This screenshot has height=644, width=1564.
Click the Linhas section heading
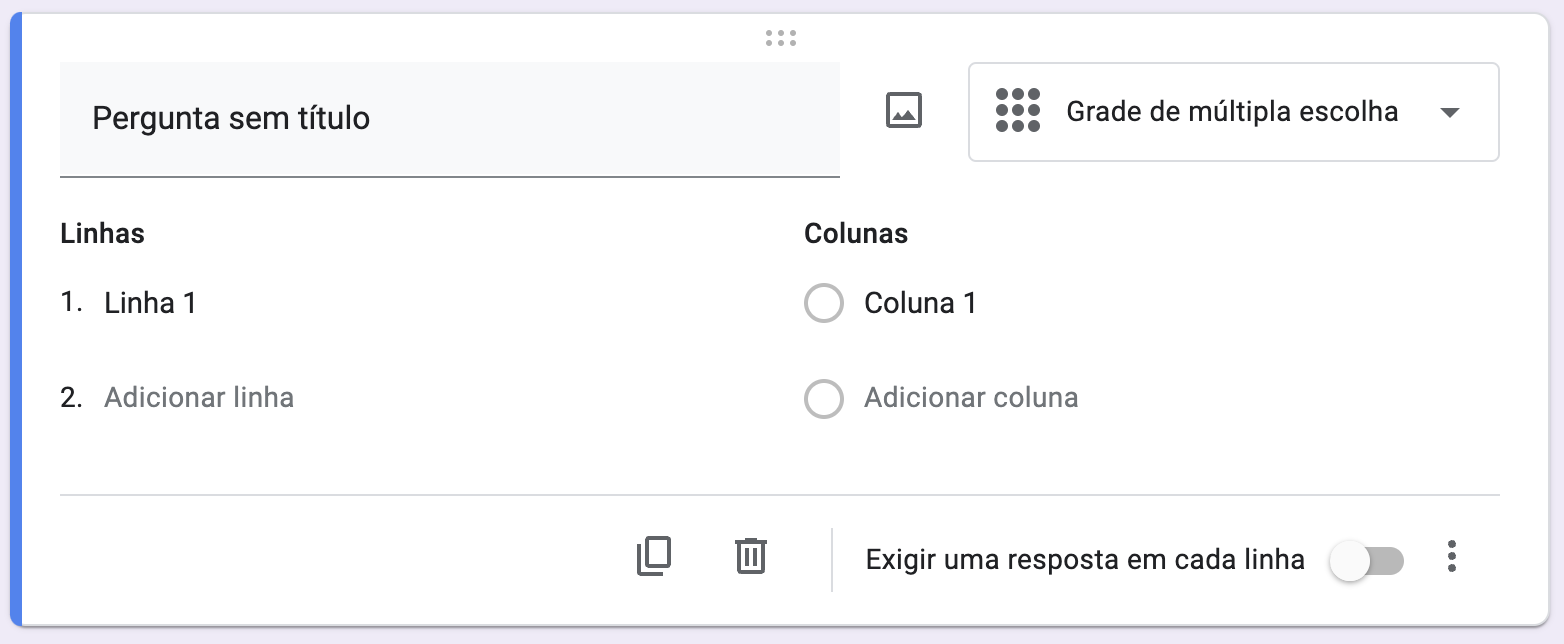(x=102, y=234)
